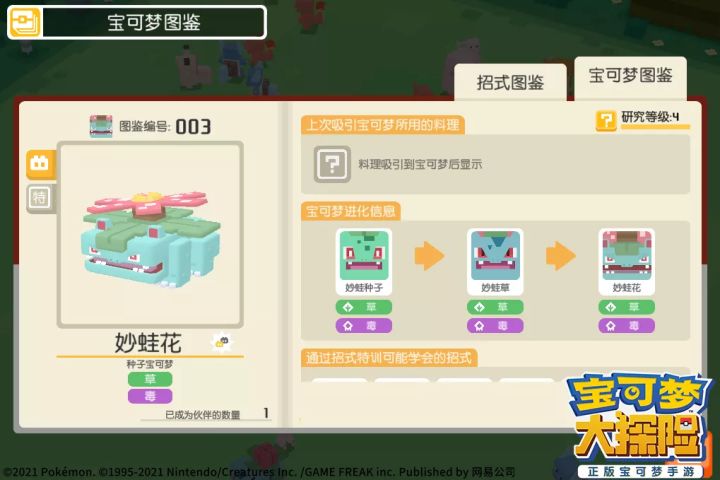The height and width of the screenshot is (480, 720).
Task: Select the yellow Pokémon info side tab icon
Action: [x=40, y=164]
